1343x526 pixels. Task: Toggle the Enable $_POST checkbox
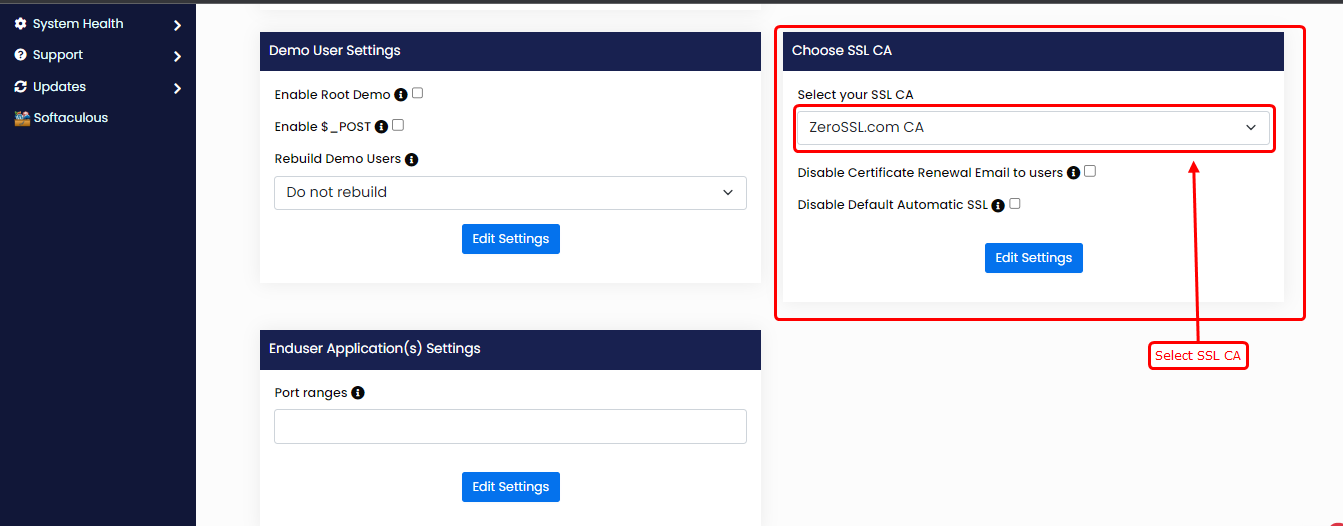click(398, 125)
